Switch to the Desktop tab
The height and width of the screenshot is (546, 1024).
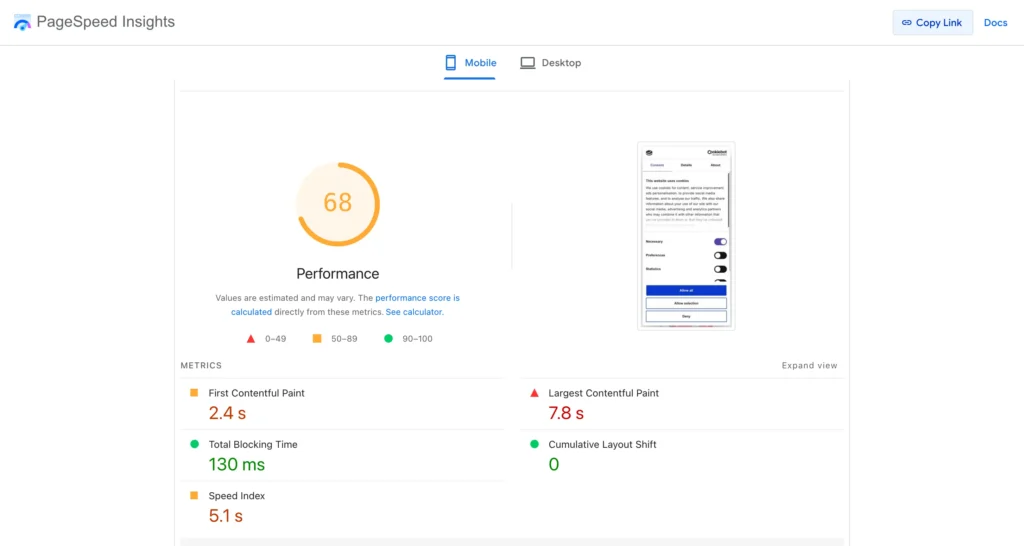551,63
